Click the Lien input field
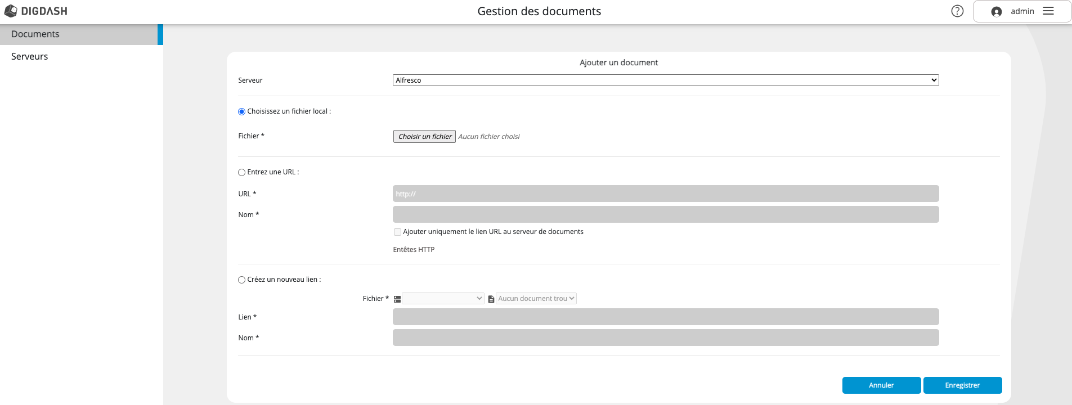The height and width of the screenshot is (405, 1072). pyautogui.click(x=666, y=317)
